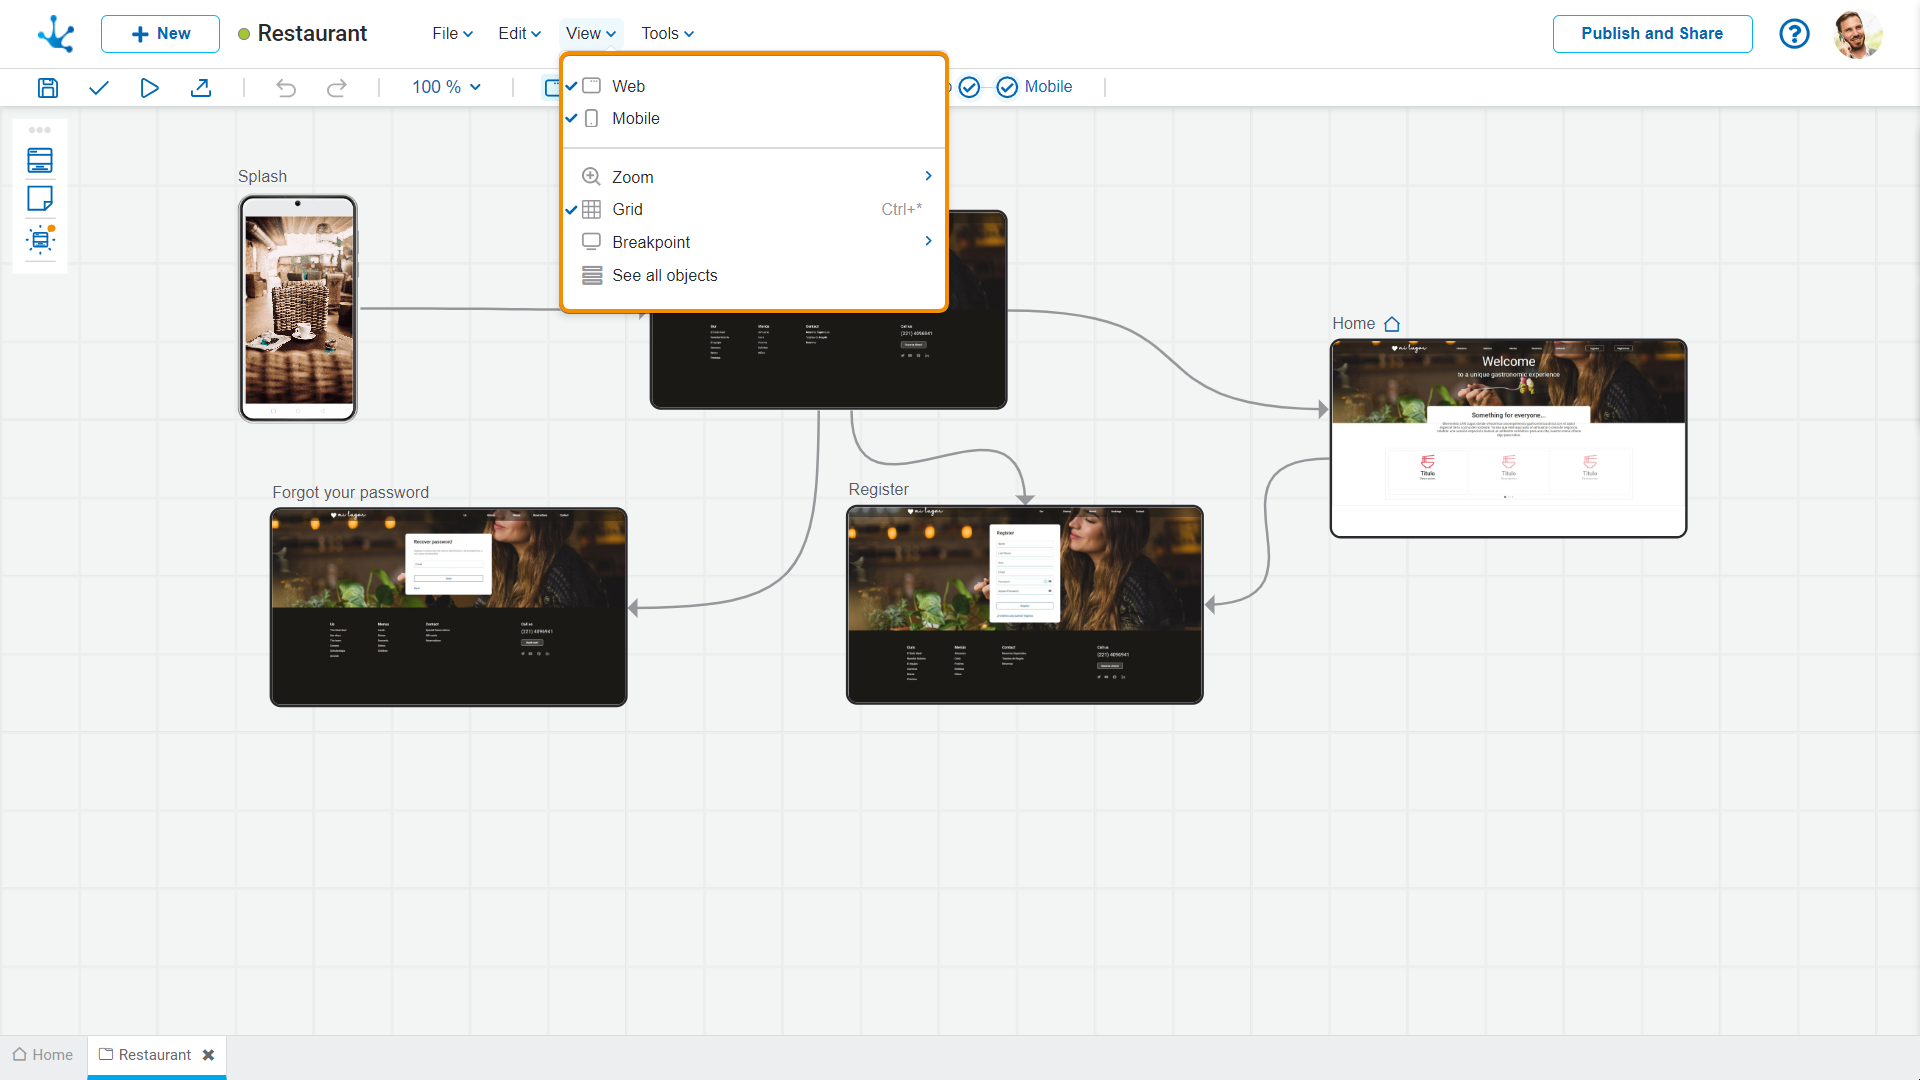Select the Grid menu option
The height and width of the screenshot is (1080, 1920).
pyautogui.click(x=626, y=210)
